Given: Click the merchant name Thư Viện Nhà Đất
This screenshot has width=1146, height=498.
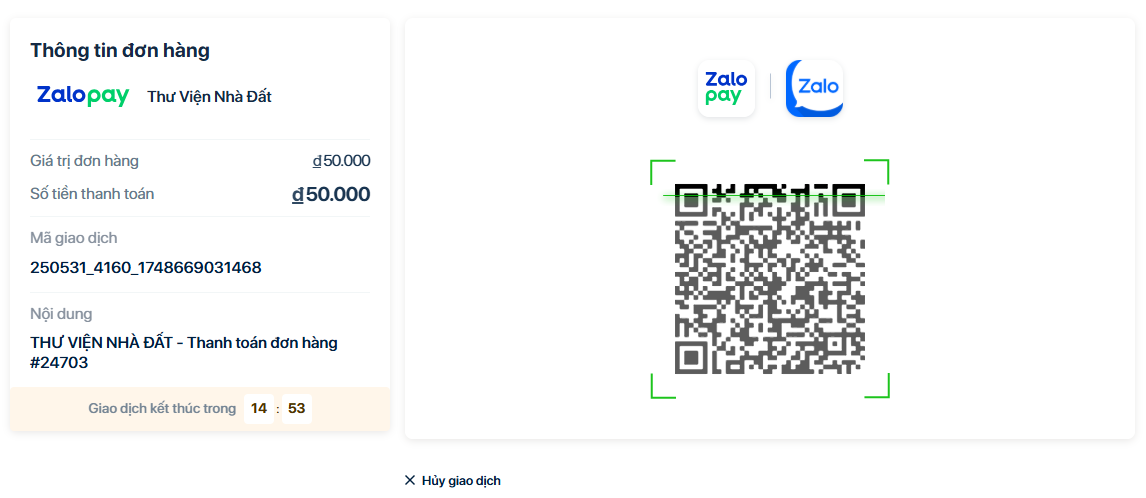Looking at the screenshot, I should (x=209, y=97).
